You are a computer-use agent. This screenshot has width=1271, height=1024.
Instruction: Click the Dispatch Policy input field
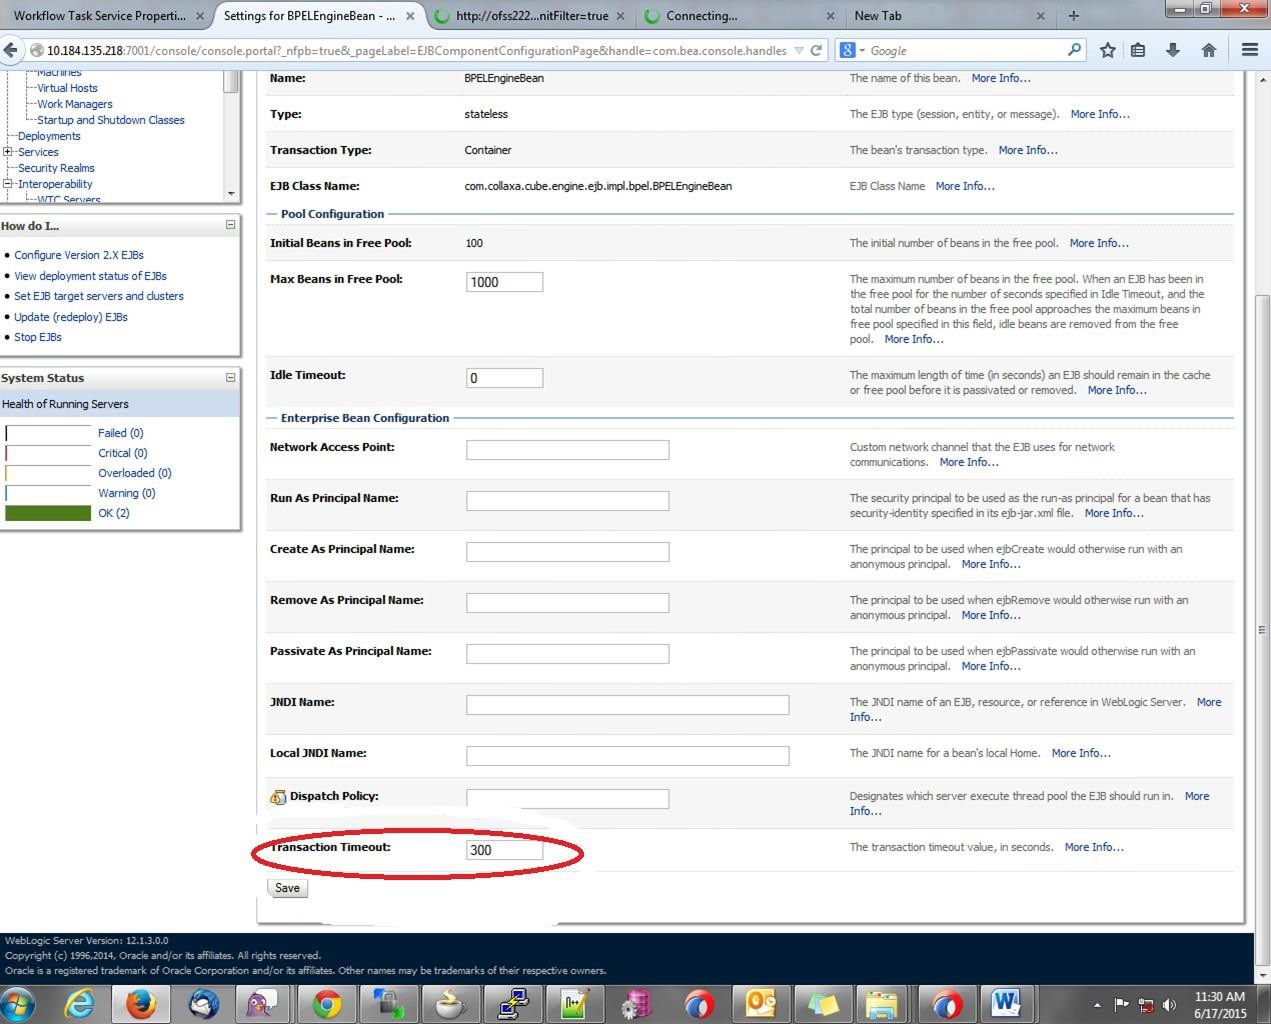[567, 799]
